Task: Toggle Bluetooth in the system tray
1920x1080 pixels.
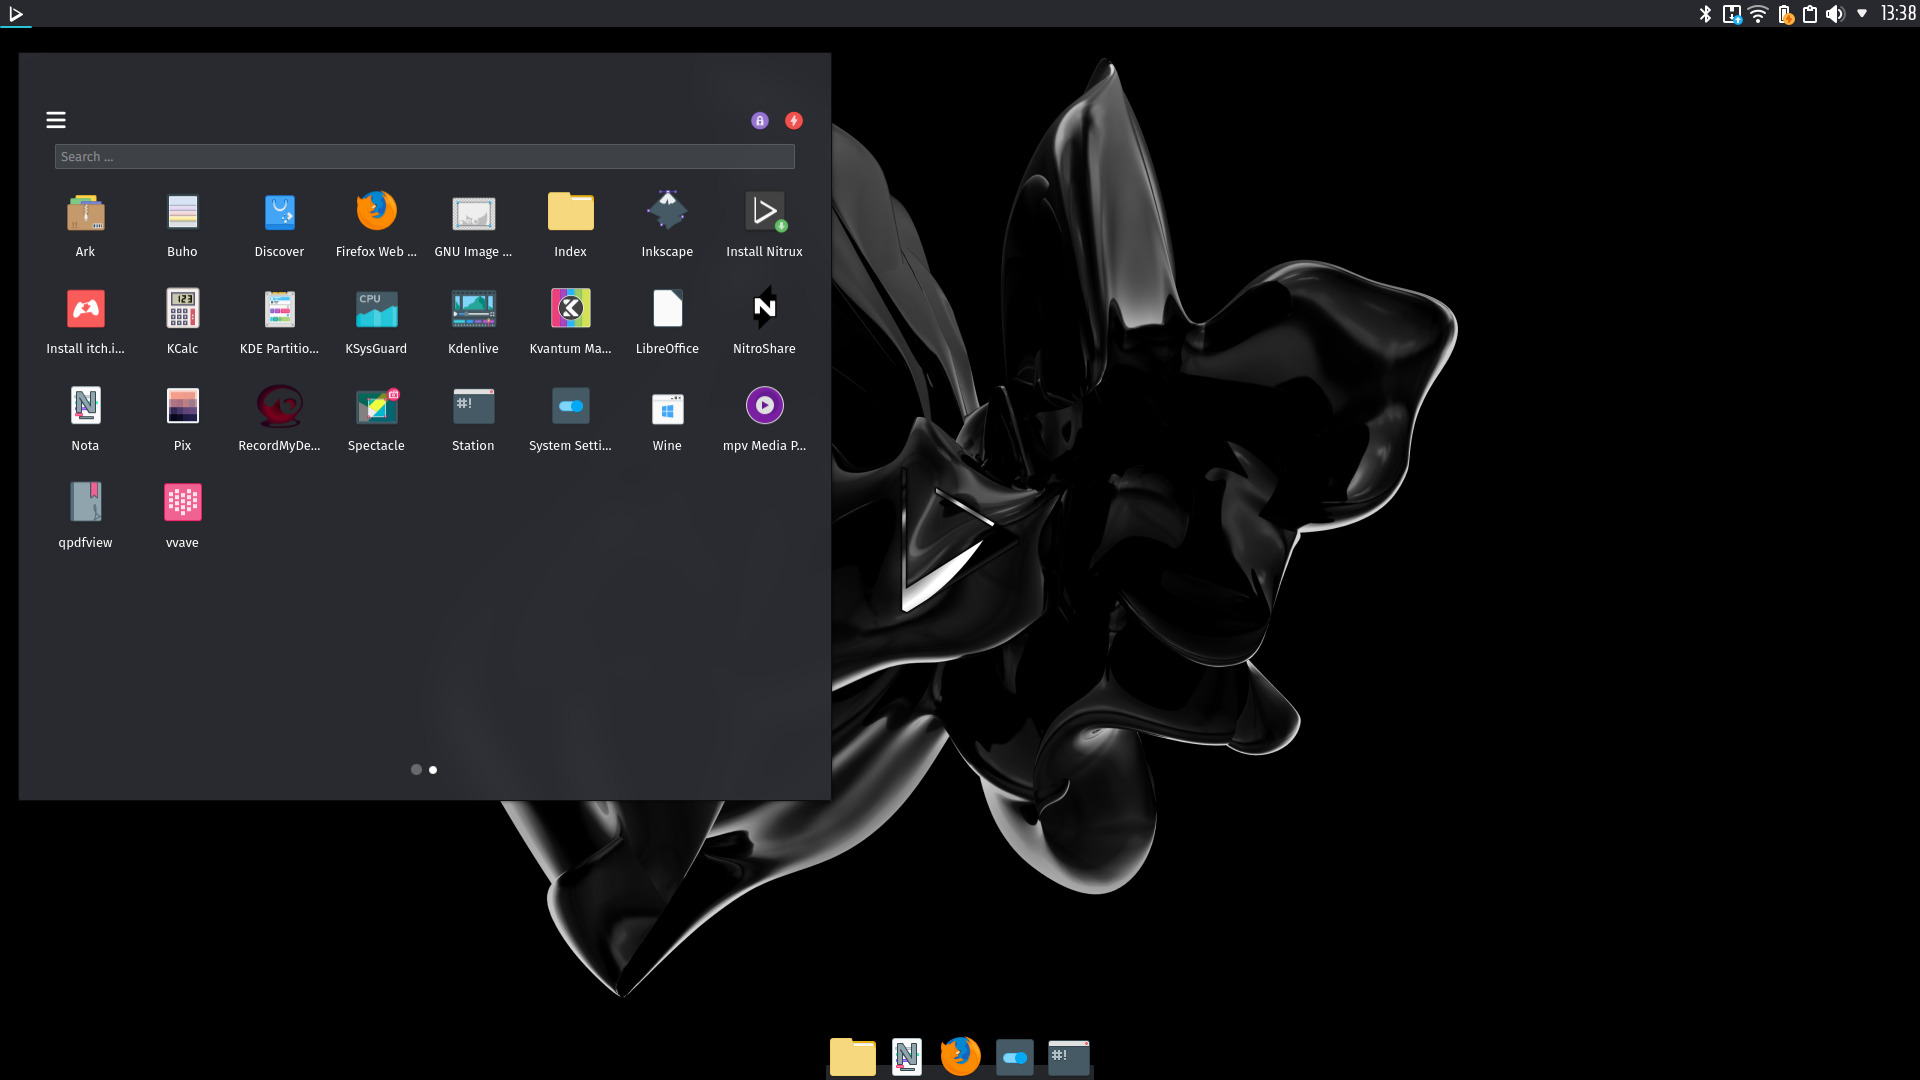Action: point(1704,14)
